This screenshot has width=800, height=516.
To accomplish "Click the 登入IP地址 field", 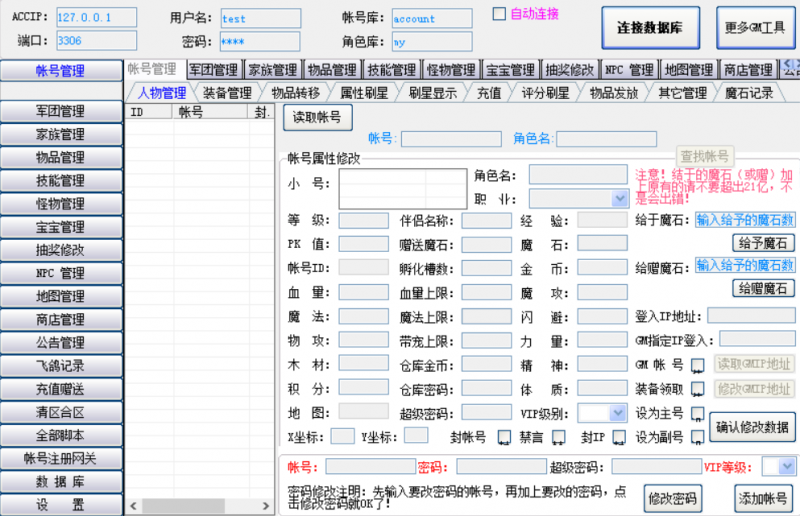I will coord(751,315).
